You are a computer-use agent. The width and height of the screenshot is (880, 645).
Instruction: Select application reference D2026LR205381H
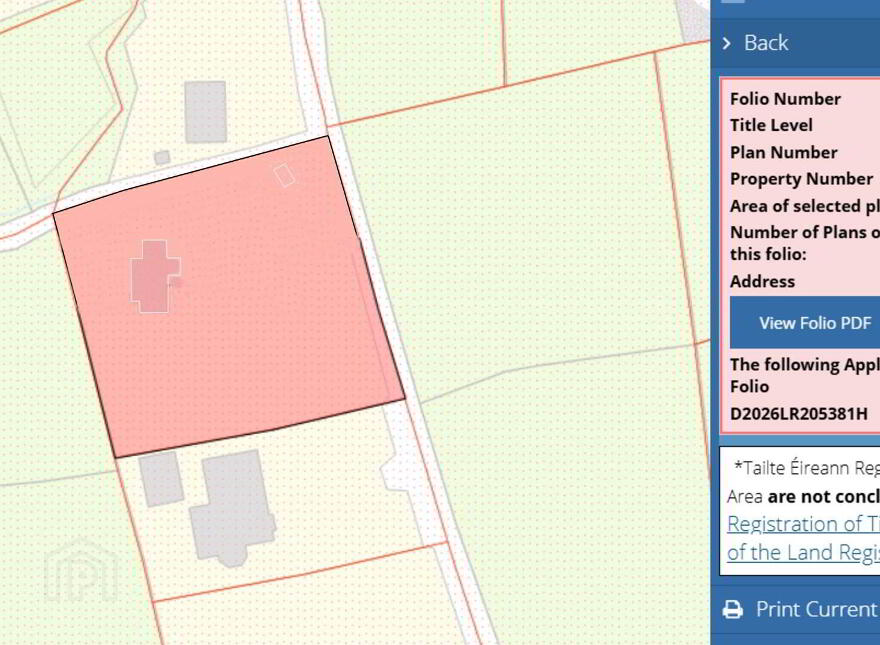(x=799, y=414)
